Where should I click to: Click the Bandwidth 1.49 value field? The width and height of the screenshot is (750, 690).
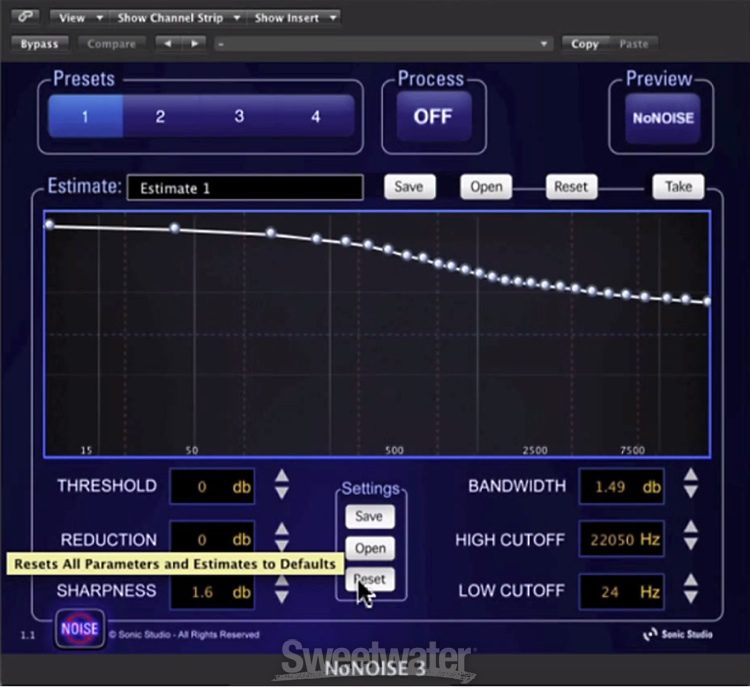point(621,487)
